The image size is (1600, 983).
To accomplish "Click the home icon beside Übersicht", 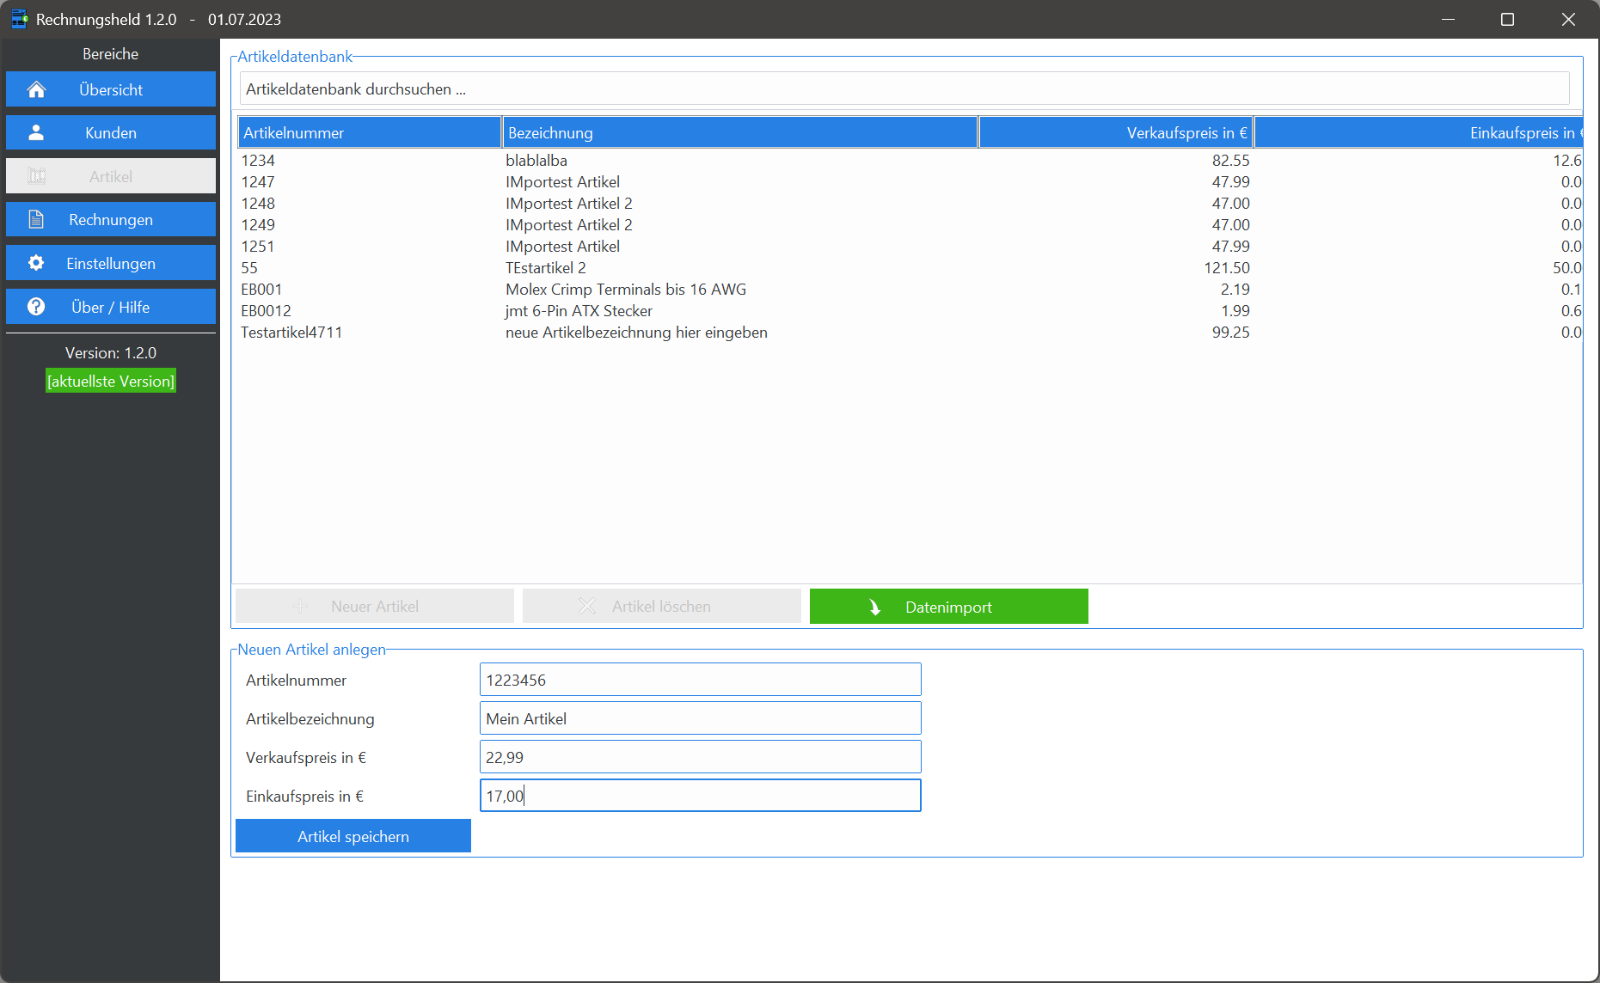I will 37,90.
